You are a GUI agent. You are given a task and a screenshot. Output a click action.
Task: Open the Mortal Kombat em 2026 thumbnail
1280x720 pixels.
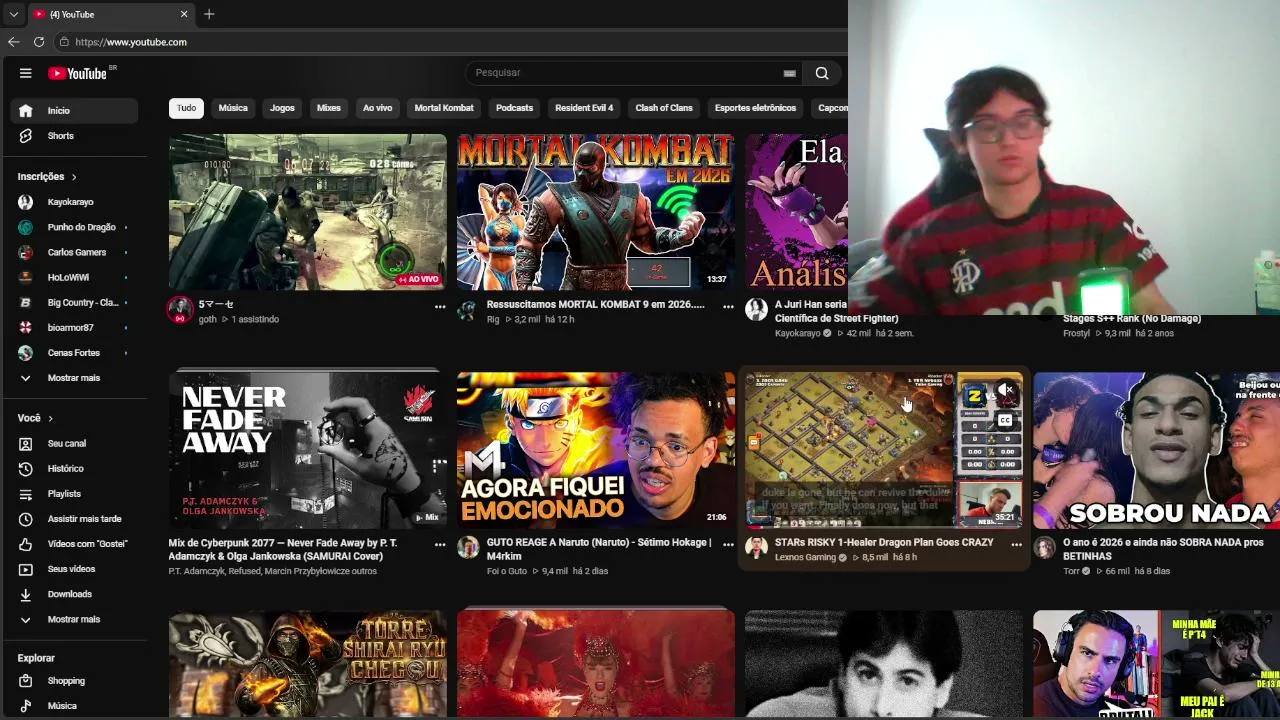pyautogui.click(x=596, y=212)
